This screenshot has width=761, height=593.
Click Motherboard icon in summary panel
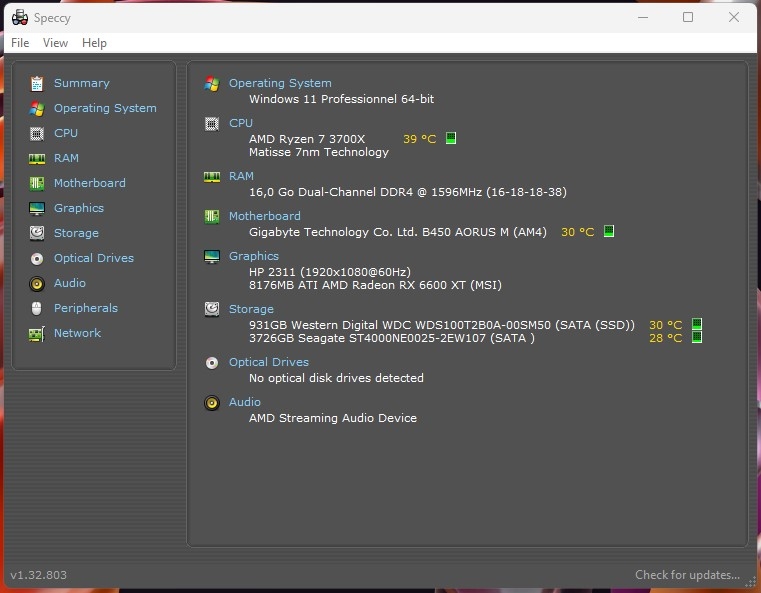pyautogui.click(x=212, y=216)
